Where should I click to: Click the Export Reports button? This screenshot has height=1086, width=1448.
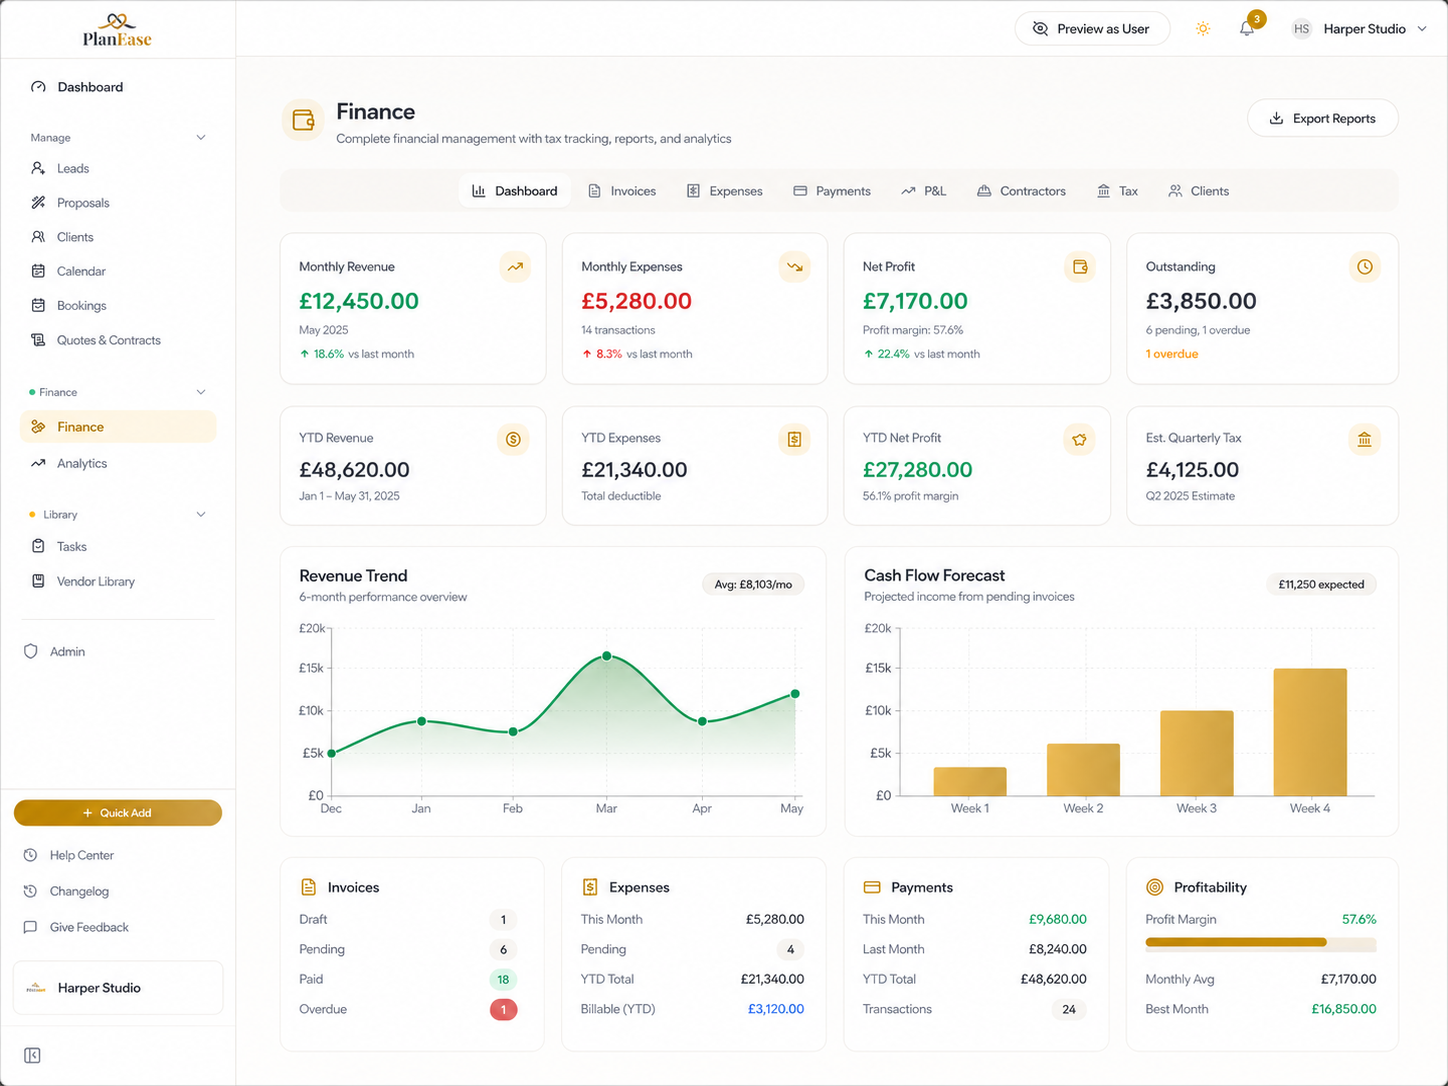[1323, 118]
